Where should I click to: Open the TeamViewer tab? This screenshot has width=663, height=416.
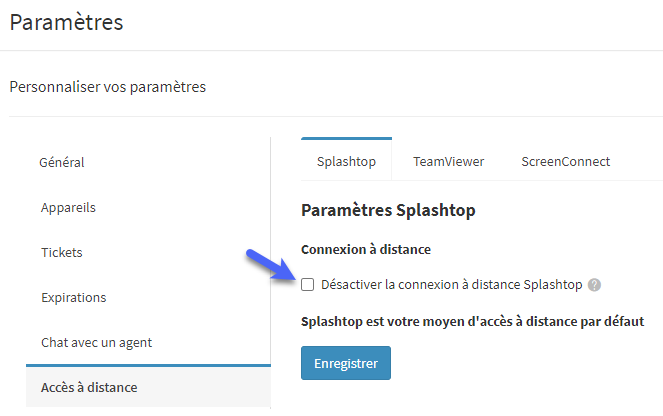tap(448, 161)
